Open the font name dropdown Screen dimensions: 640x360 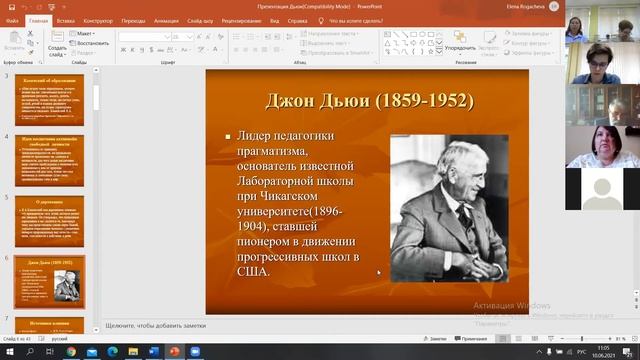[167, 37]
